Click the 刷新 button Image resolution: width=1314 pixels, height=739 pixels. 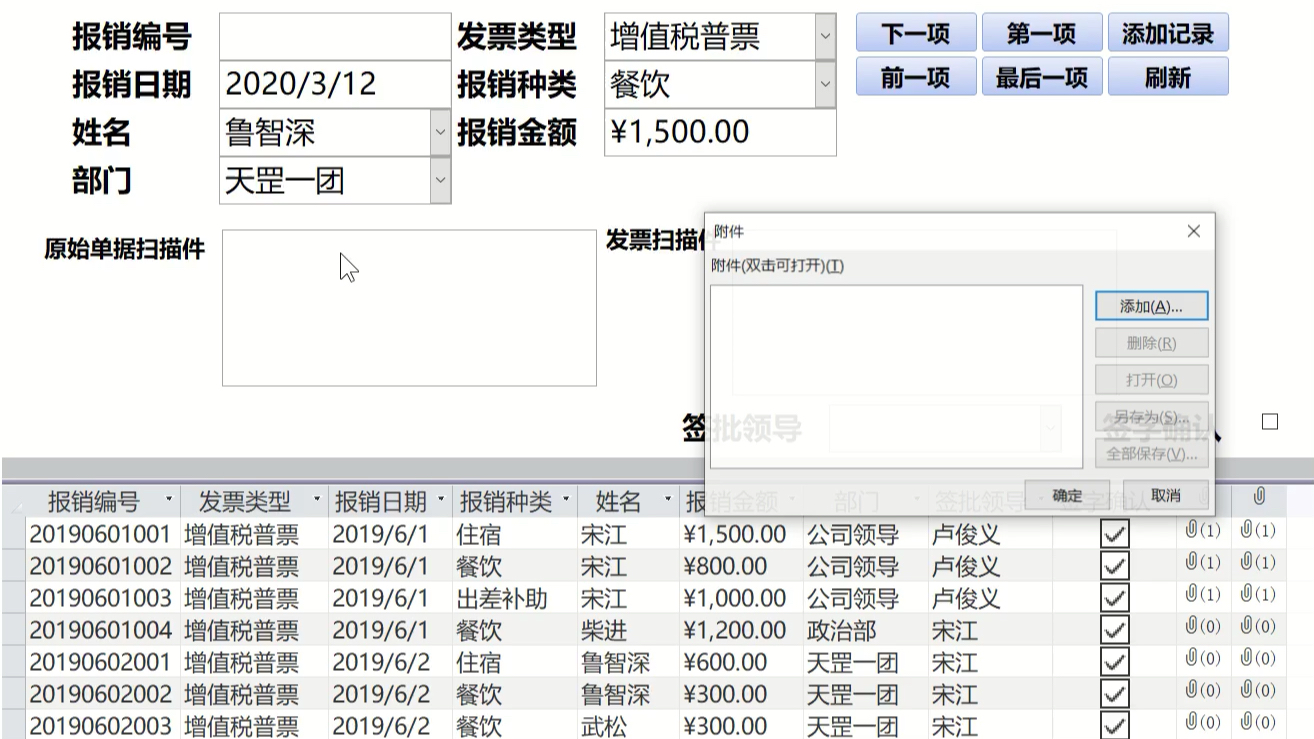pos(1168,77)
